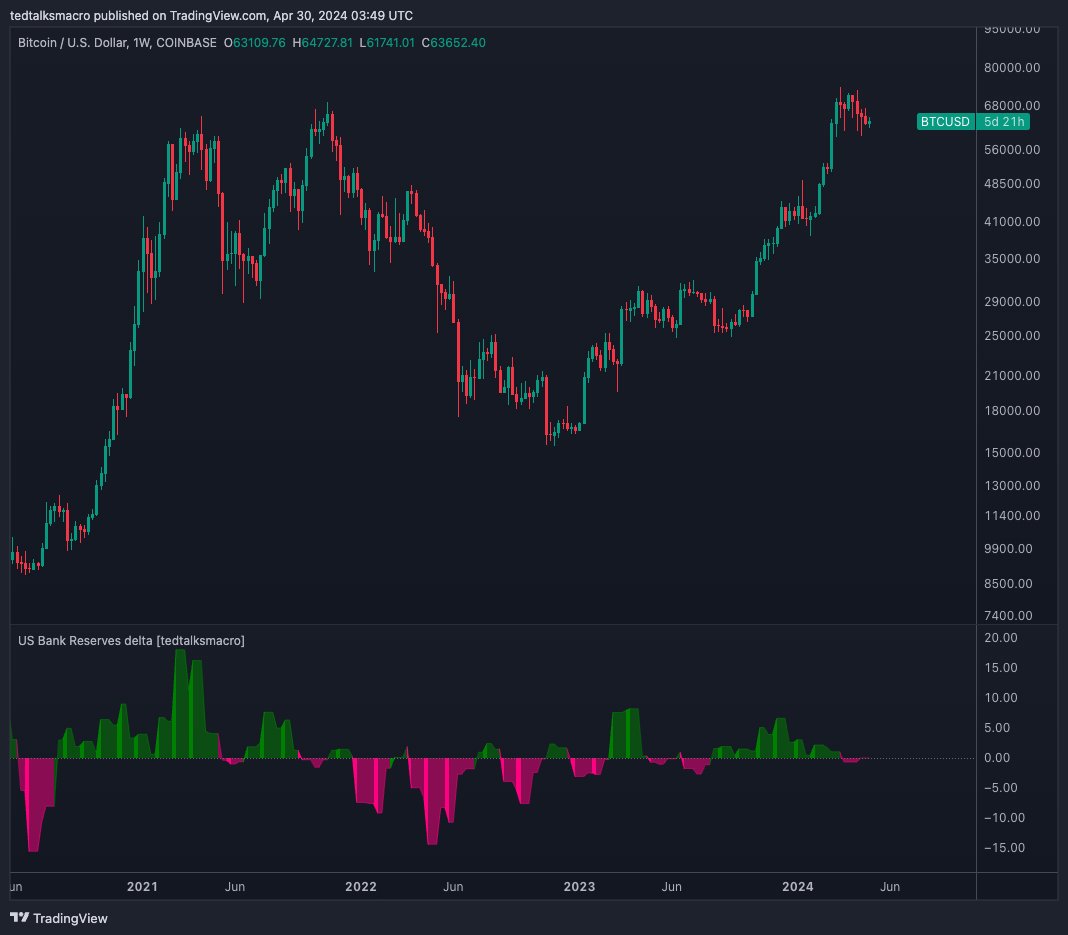Click the US Bank Reserves delta indicator label

pyautogui.click(x=131, y=640)
